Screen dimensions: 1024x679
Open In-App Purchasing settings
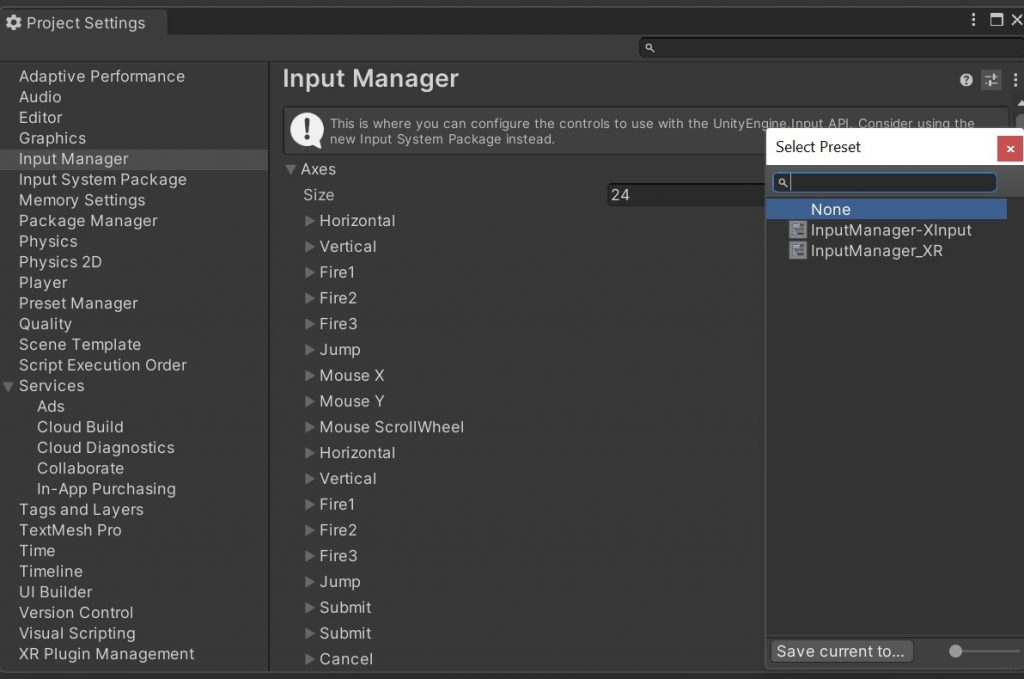(x=106, y=489)
